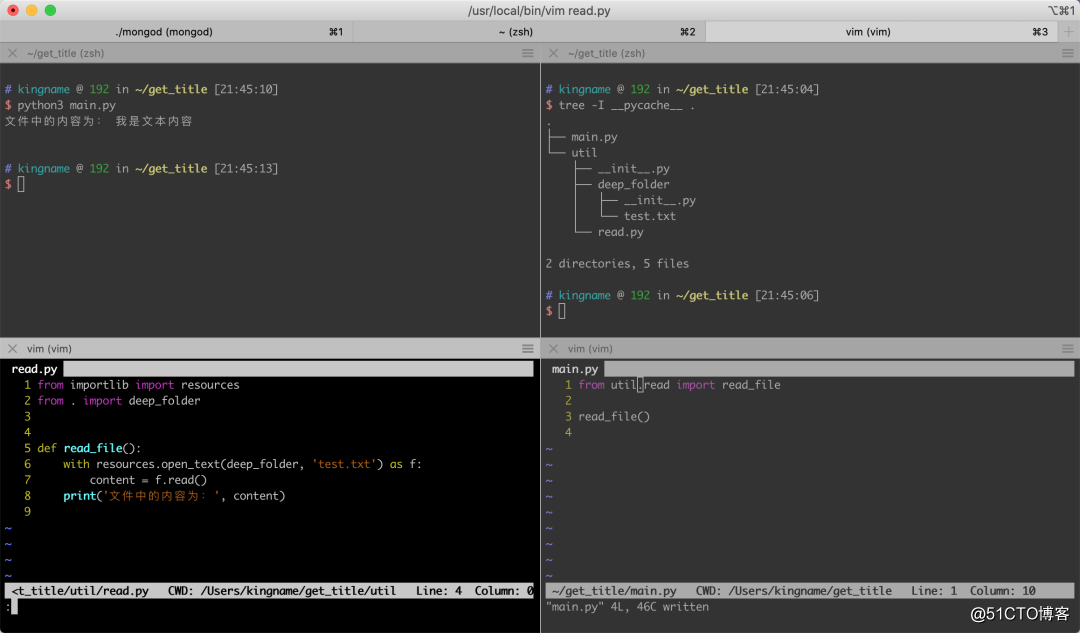This screenshot has width=1080, height=633.
Task: Open the hamburger menu of the tree output pane
Action: click(x=1067, y=53)
